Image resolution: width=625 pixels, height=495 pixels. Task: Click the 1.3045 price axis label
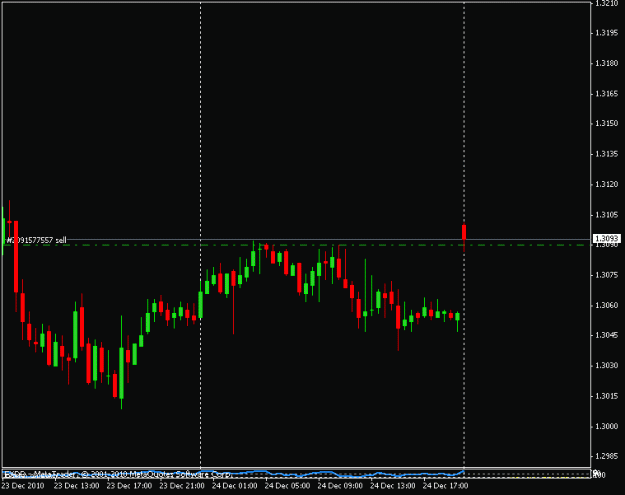pyautogui.click(x=607, y=335)
